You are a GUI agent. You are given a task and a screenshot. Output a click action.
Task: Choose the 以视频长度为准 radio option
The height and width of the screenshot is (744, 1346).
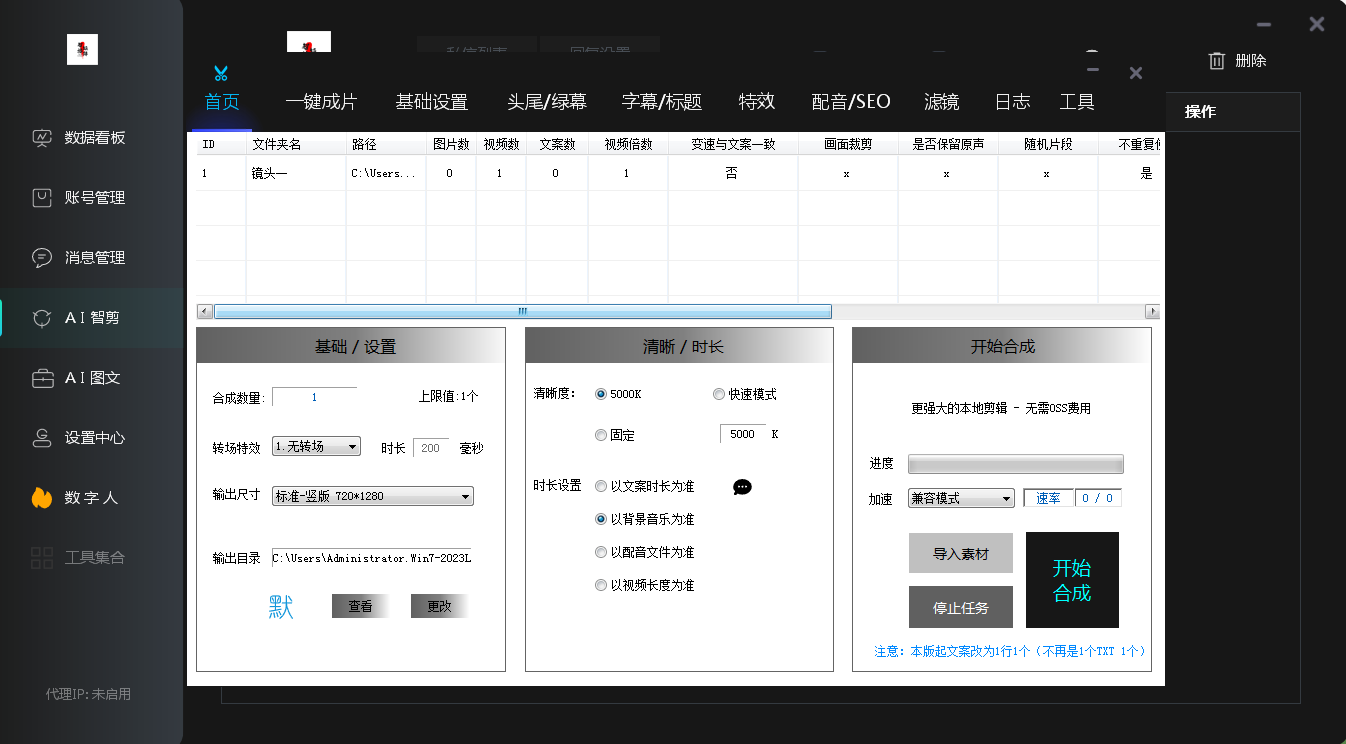click(x=601, y=585)
